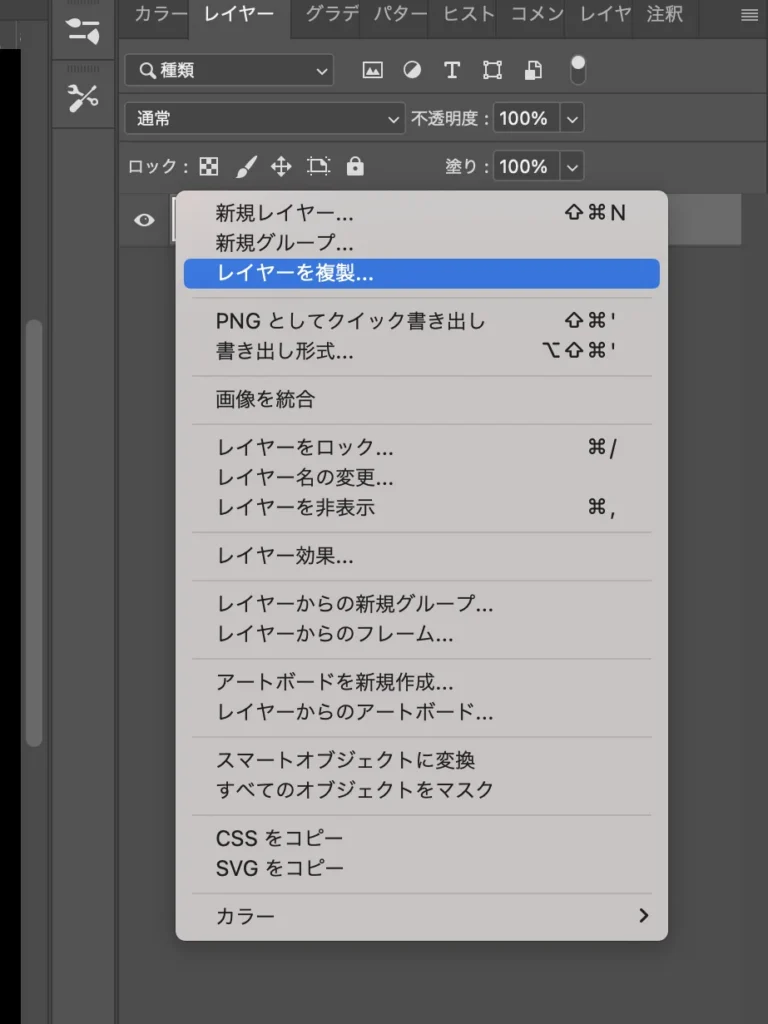Hide the layer using eye icon
The height and width of the screenshot is (1024, 768).
tap(145, 220)
